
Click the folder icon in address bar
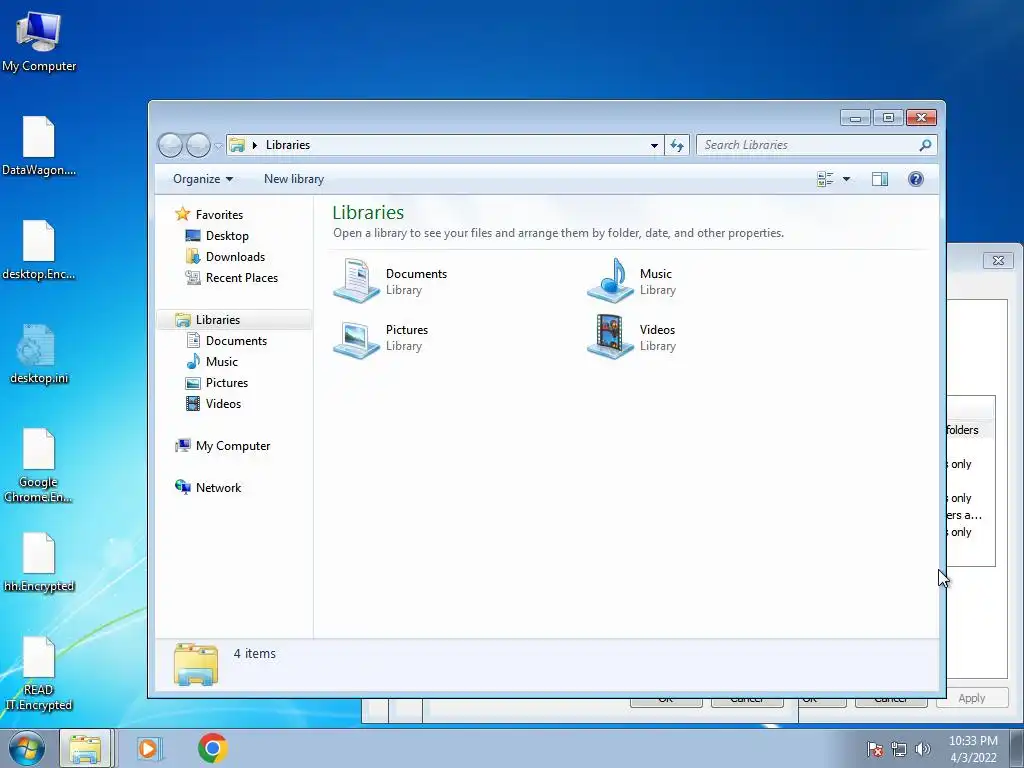click(237, 145)
